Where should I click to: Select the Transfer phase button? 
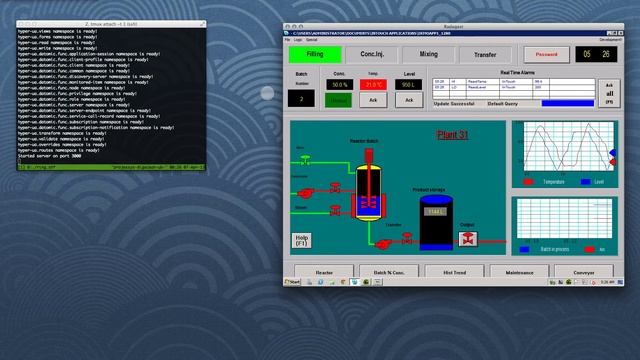(x=485, y=54)
